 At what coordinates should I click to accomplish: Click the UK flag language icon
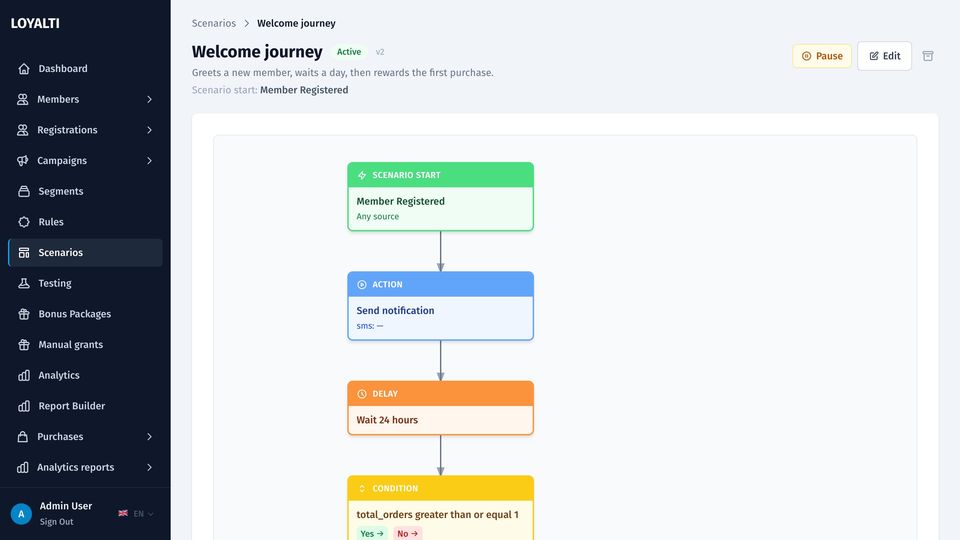[x=123, y=513]
